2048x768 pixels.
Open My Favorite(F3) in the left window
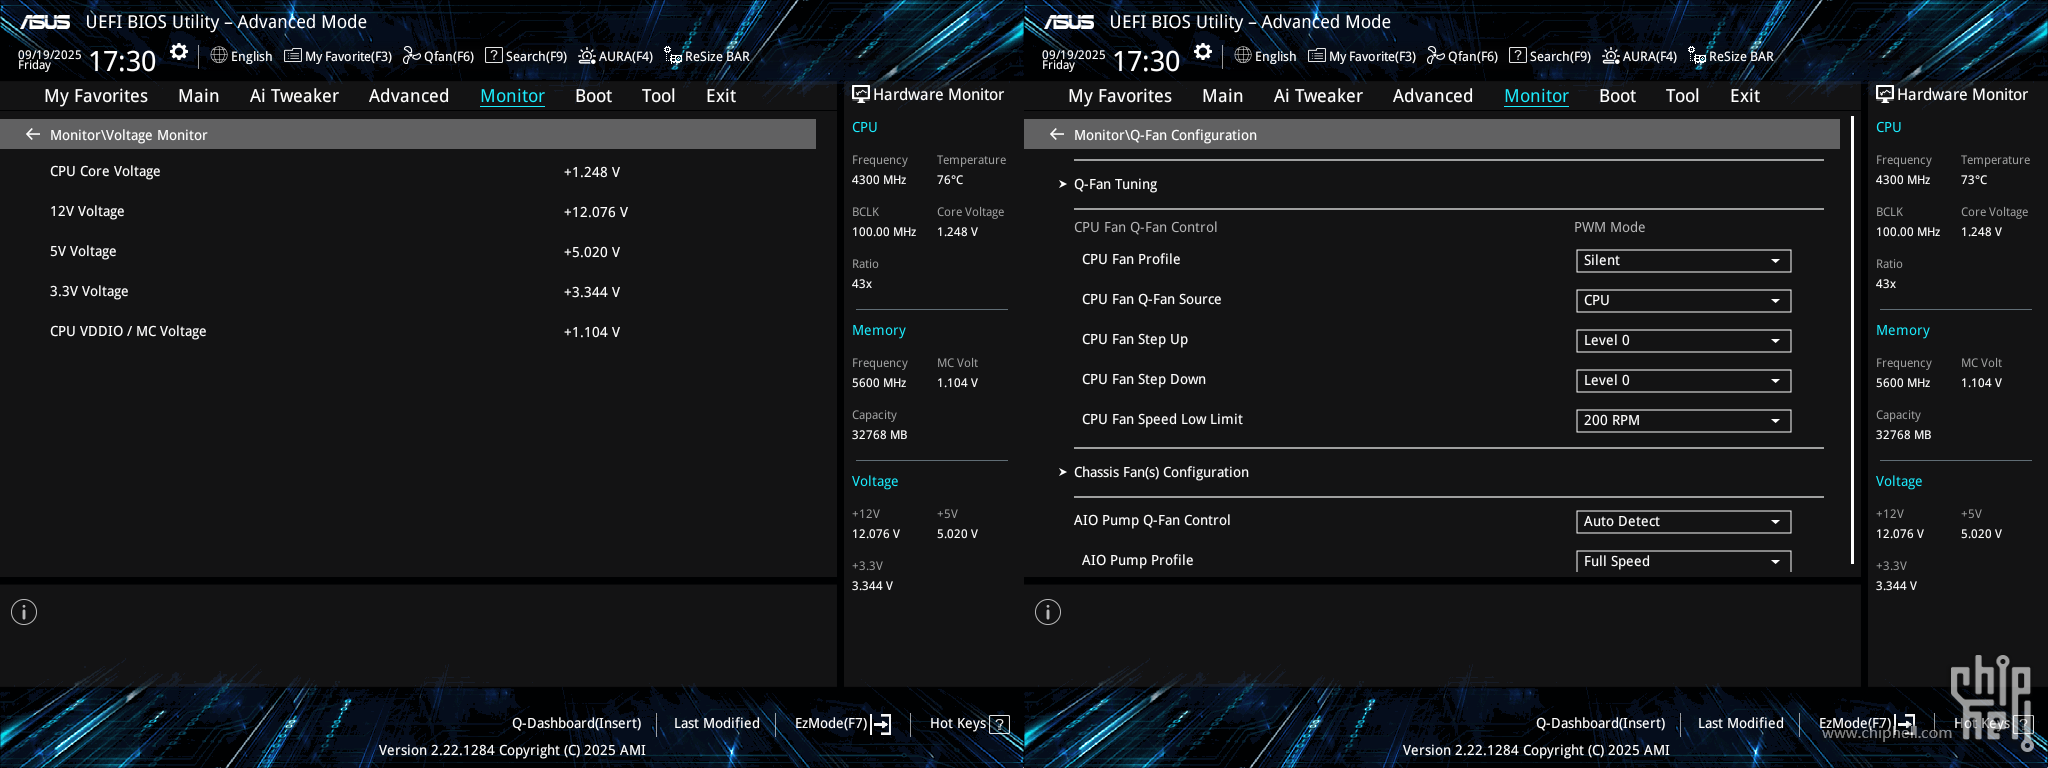coord(338,56)
